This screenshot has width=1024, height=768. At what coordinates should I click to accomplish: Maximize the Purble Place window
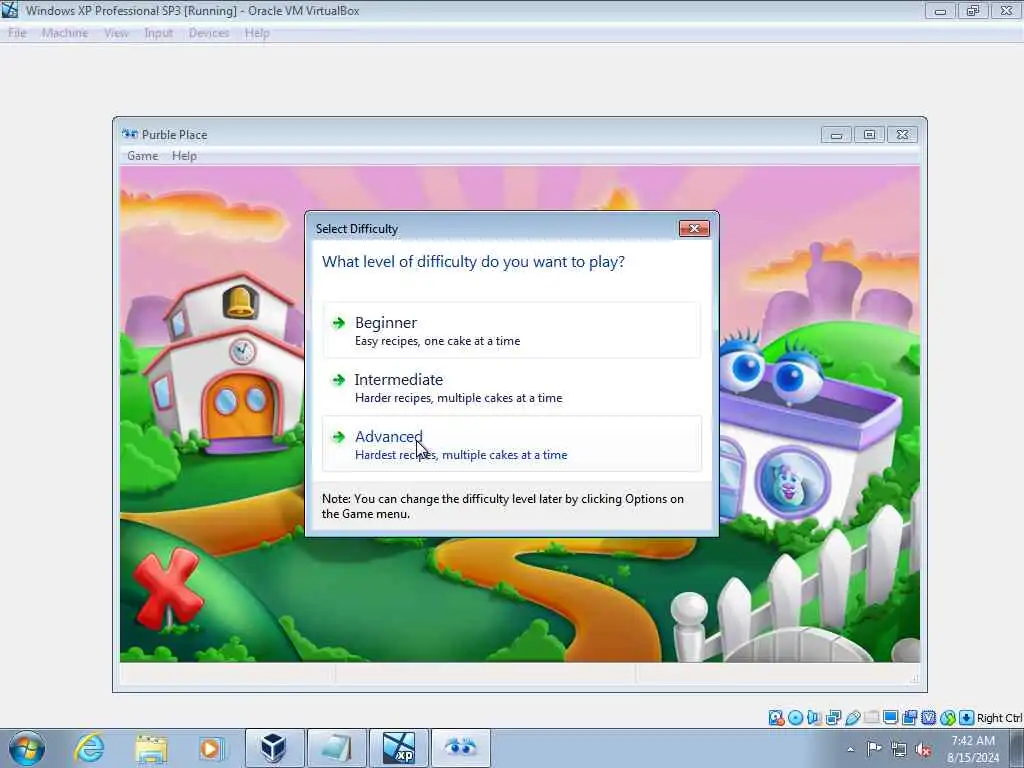pos(869,135)
